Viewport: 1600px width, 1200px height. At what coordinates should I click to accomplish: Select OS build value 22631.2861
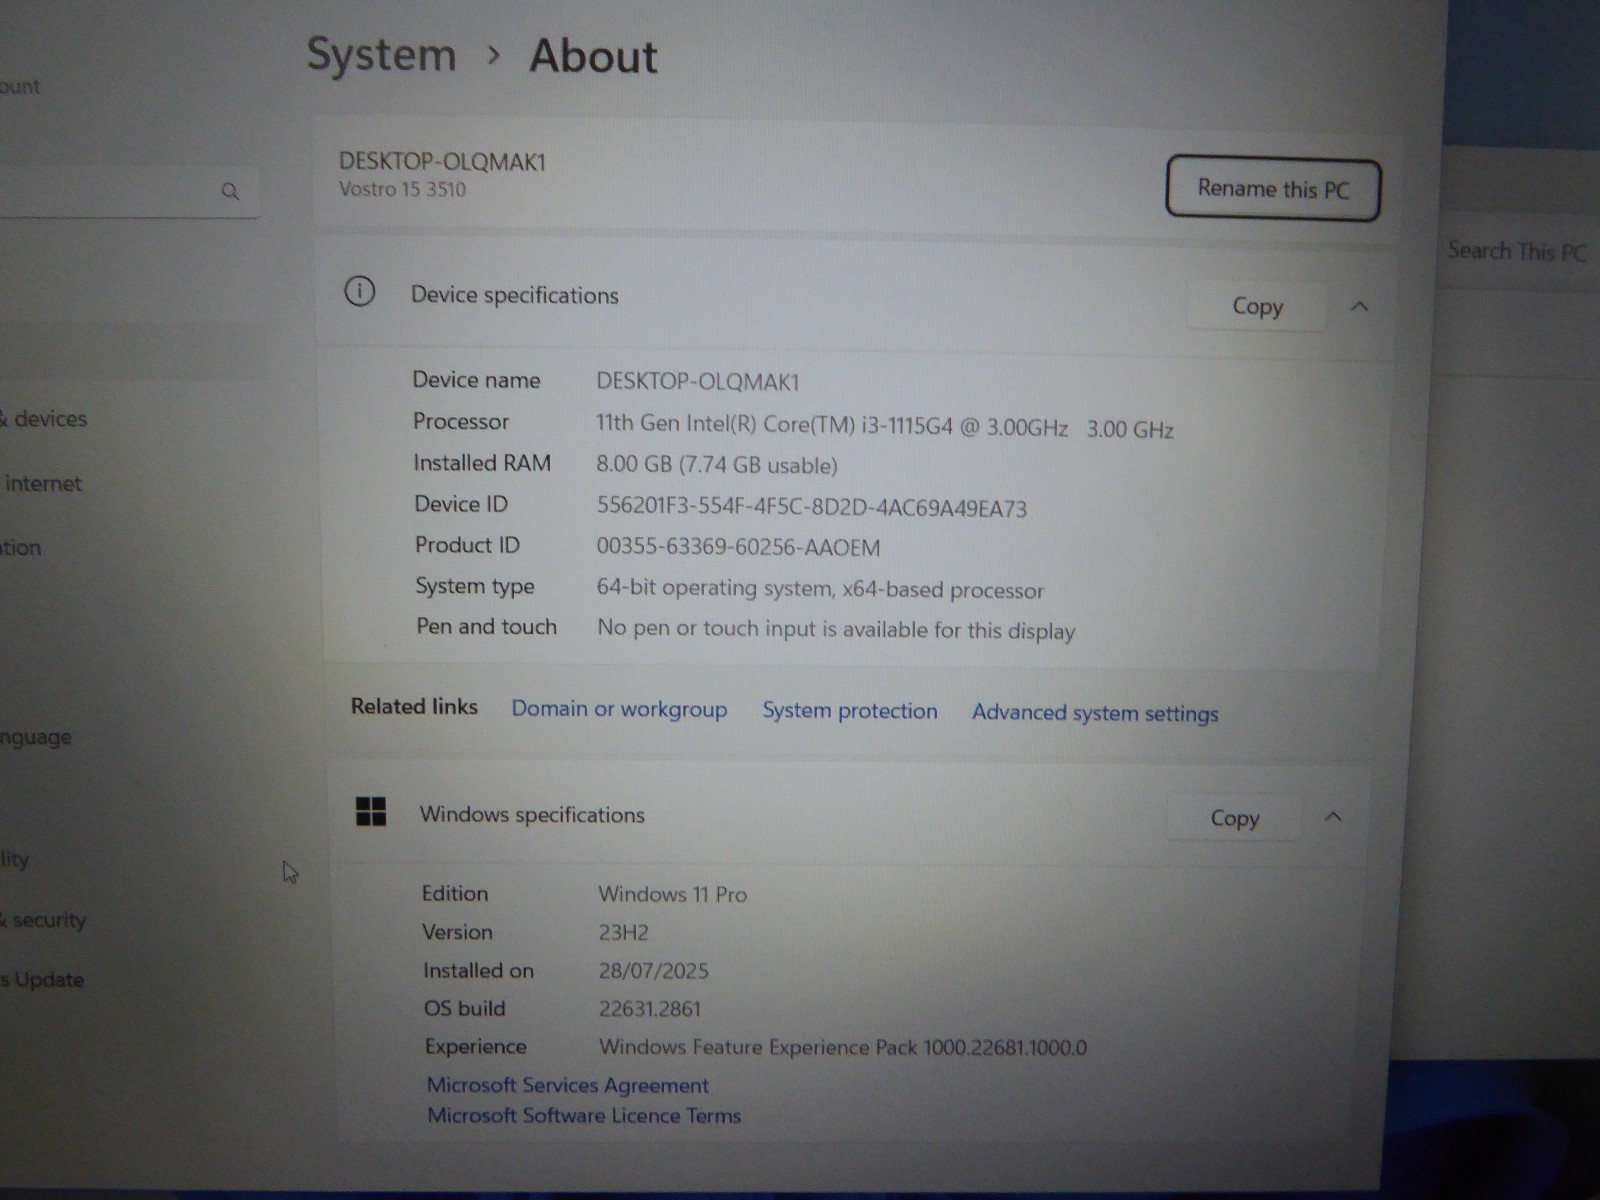[x=649, y=1009]
